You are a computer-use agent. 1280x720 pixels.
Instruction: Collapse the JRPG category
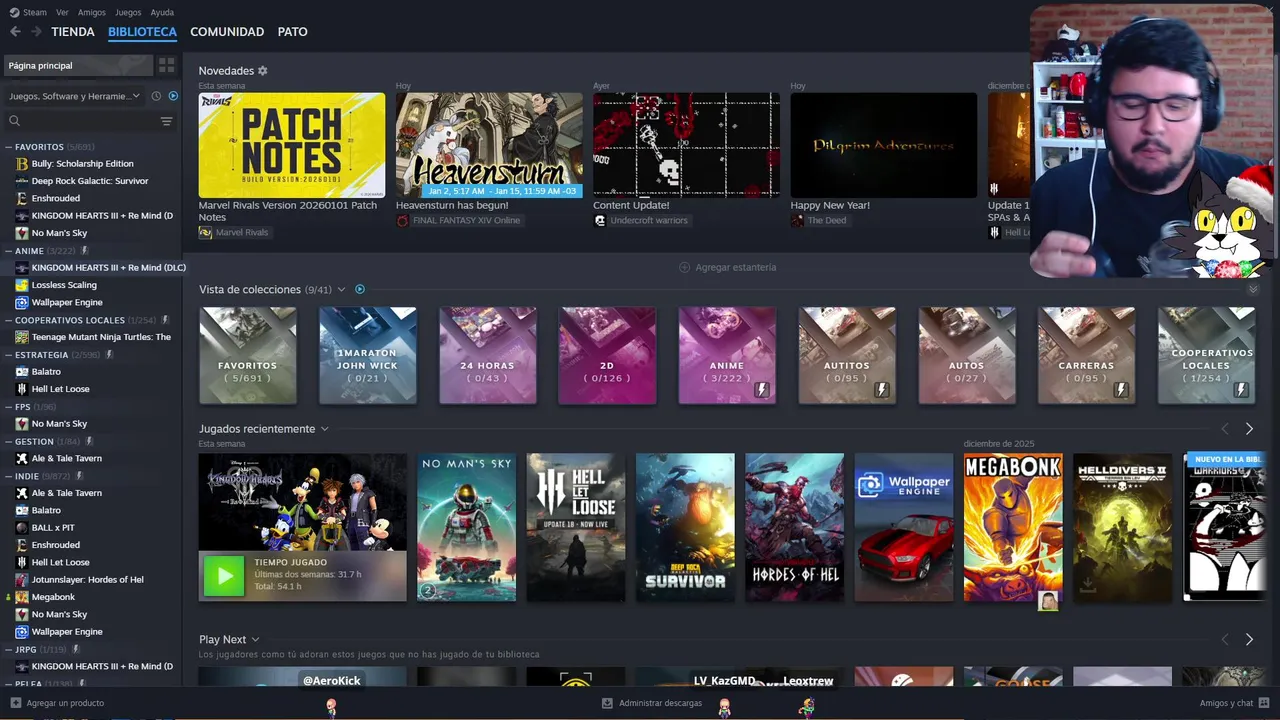point(9,649)
